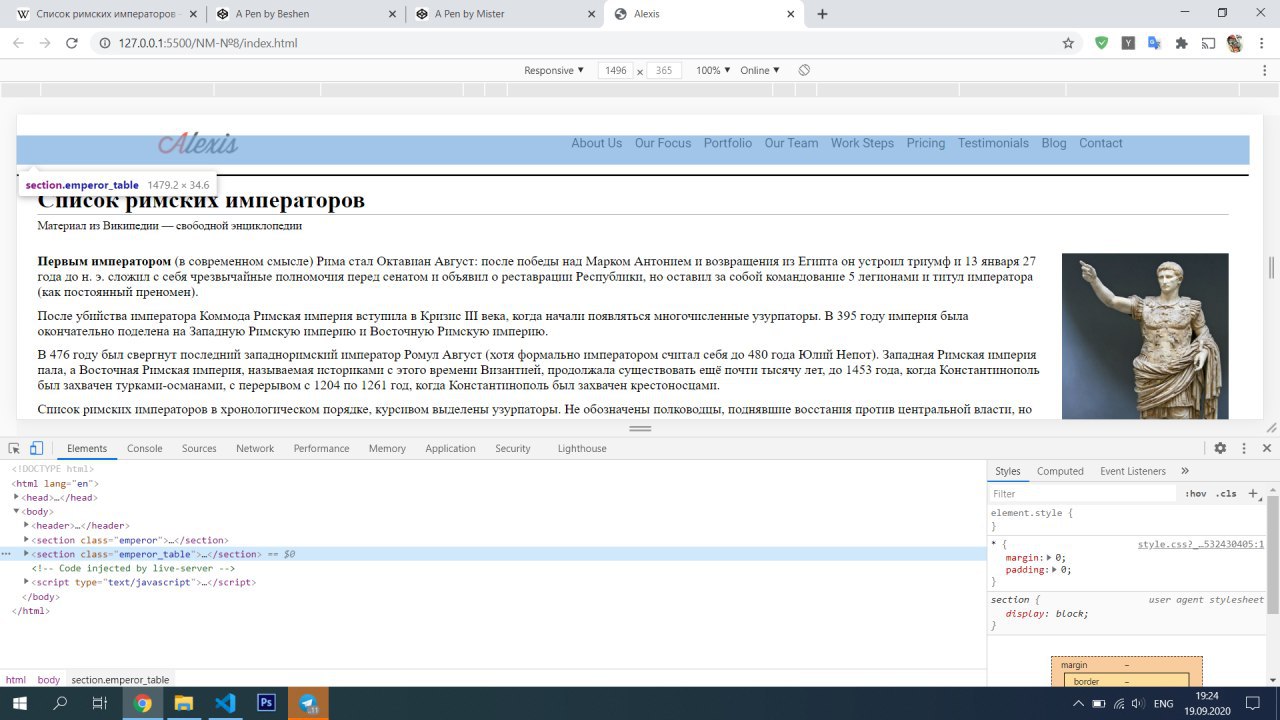Expand the header element node

[x=27, y=525]
